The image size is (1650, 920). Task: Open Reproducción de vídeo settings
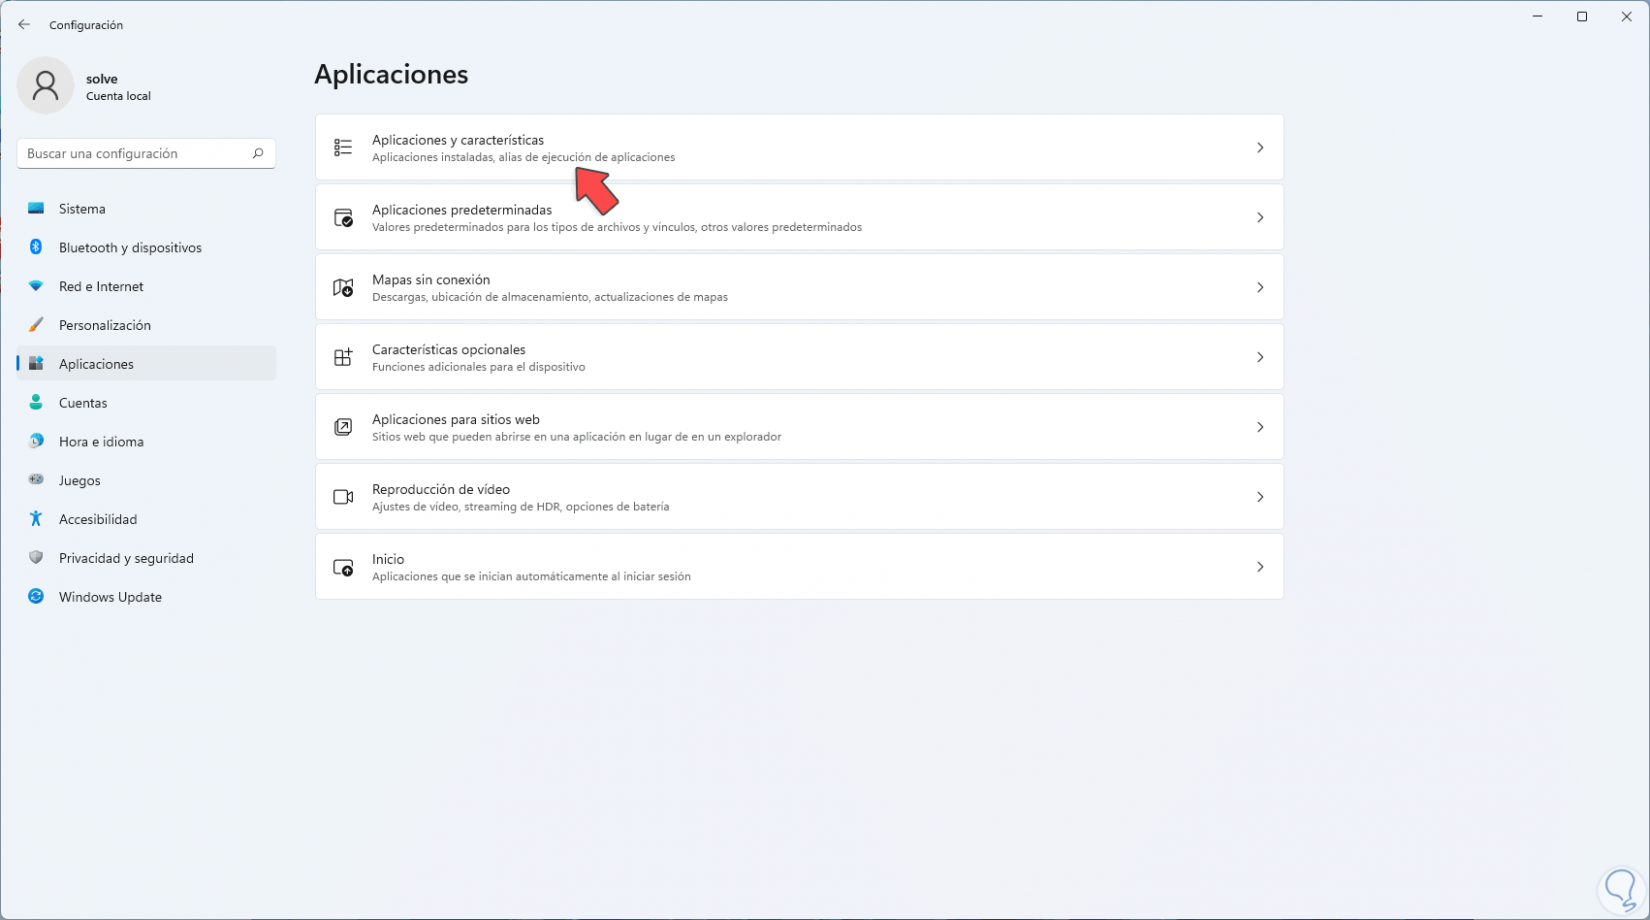[798, 497]
